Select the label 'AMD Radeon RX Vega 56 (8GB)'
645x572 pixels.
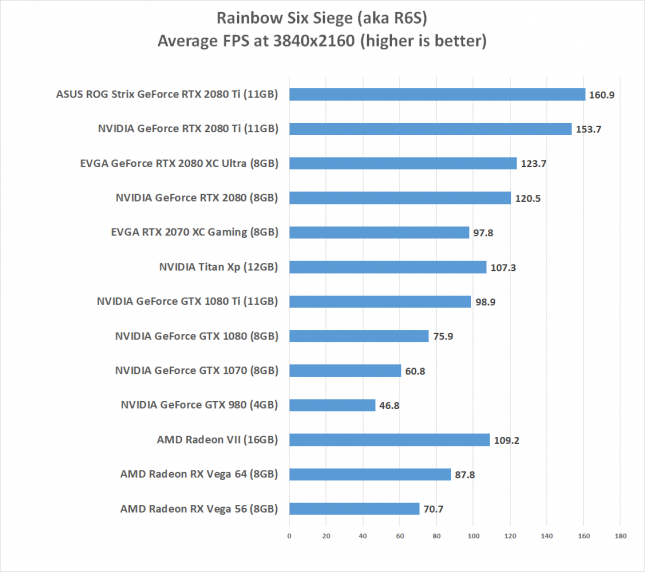point(199,509)
